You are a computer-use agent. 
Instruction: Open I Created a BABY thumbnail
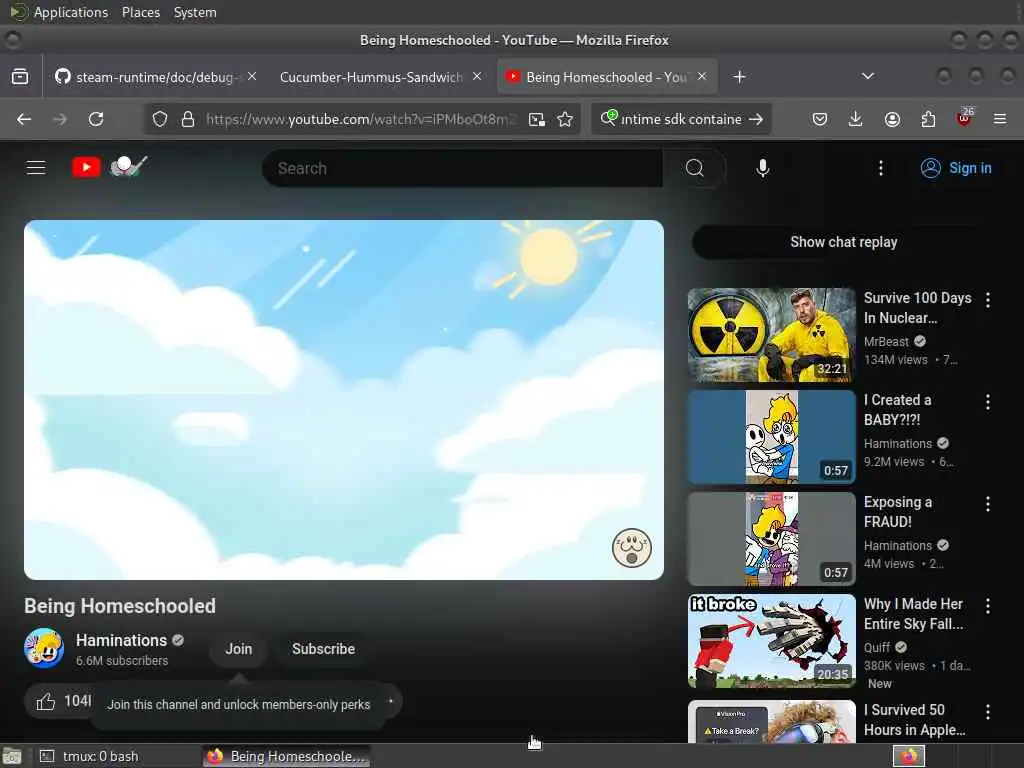(771, 437)
